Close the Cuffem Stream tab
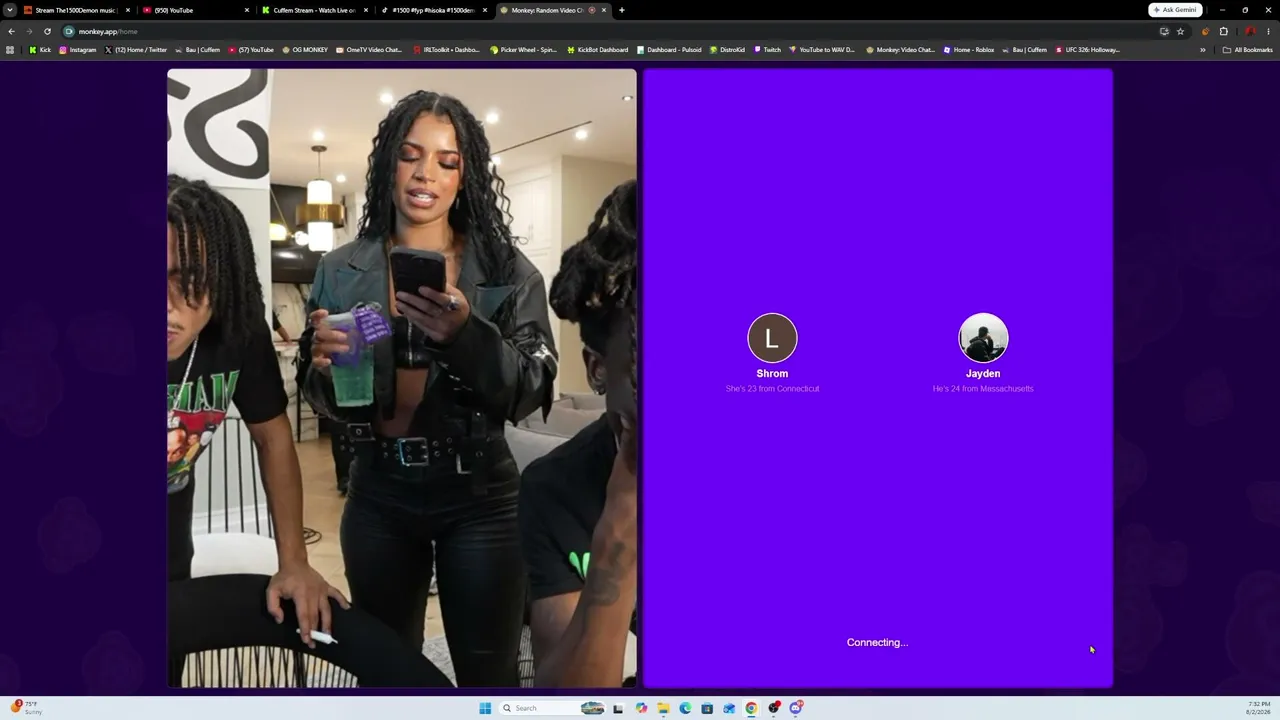Image resolution: width=1280 pixels, height=720 pixels. coord(366,10)
